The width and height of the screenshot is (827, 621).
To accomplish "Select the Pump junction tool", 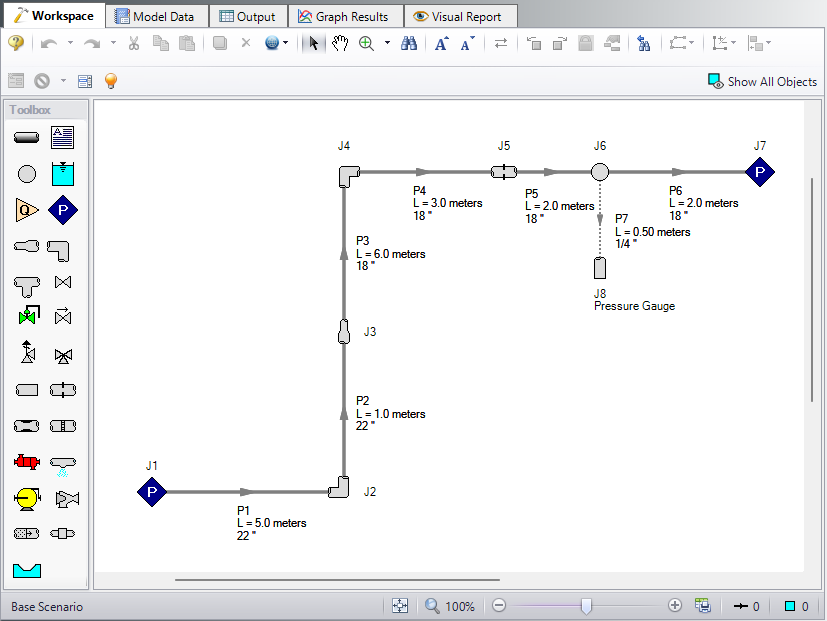I will click(27, 498).
